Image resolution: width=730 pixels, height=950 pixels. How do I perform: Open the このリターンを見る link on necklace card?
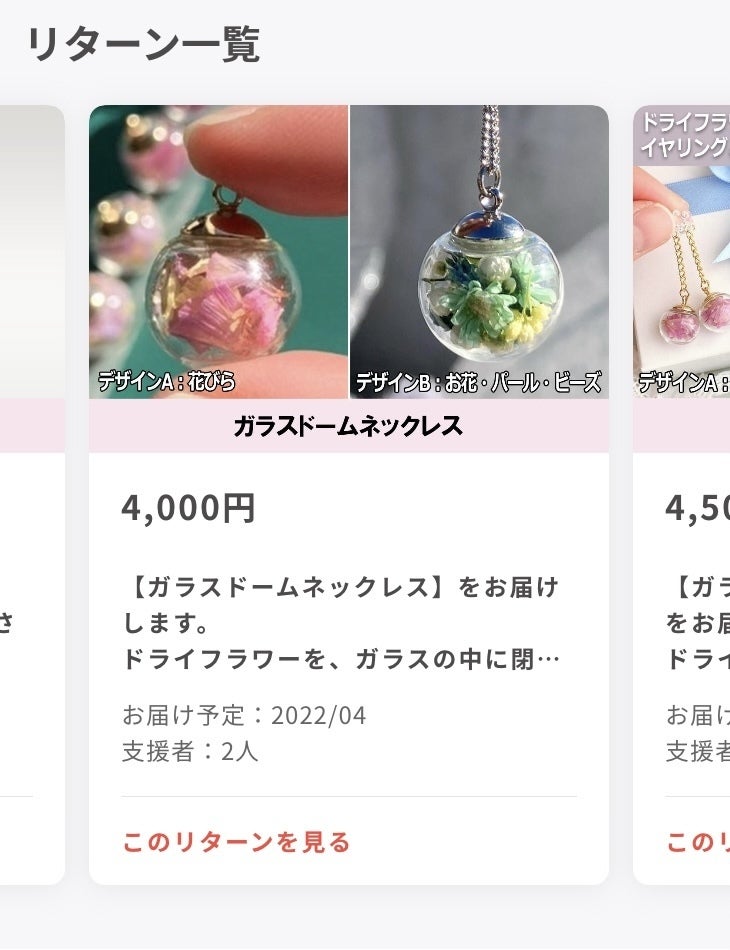(236, 842)
